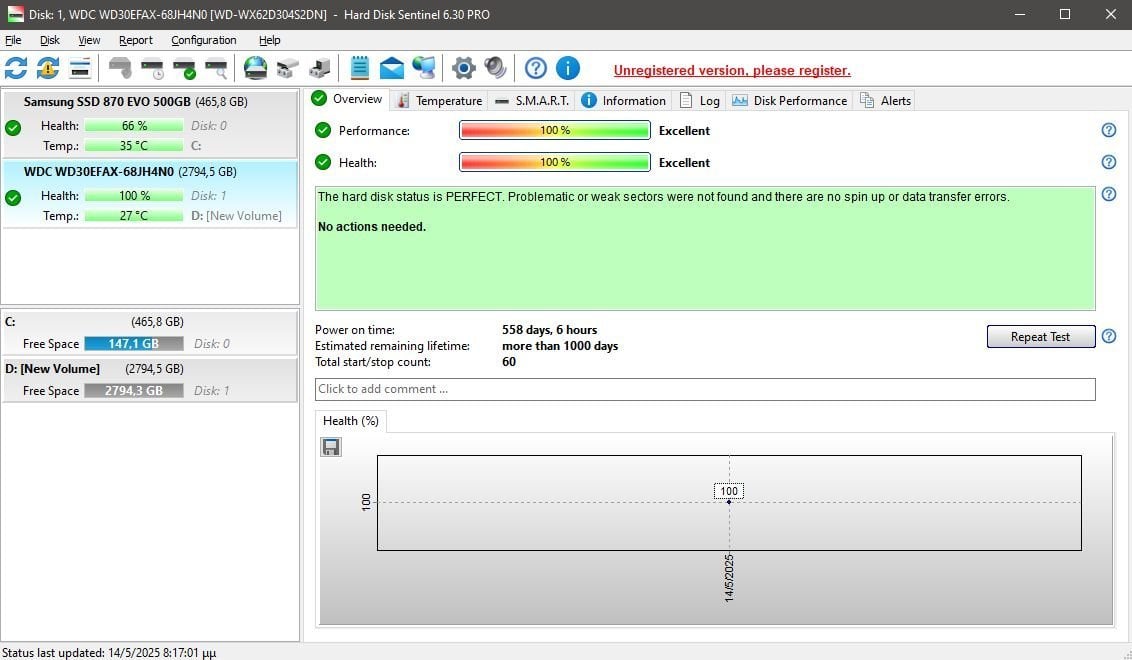The height and width of the screenshot is (660, 1132).
Task: Switch to the Temperature tab
Action: [x=439, y=100]
